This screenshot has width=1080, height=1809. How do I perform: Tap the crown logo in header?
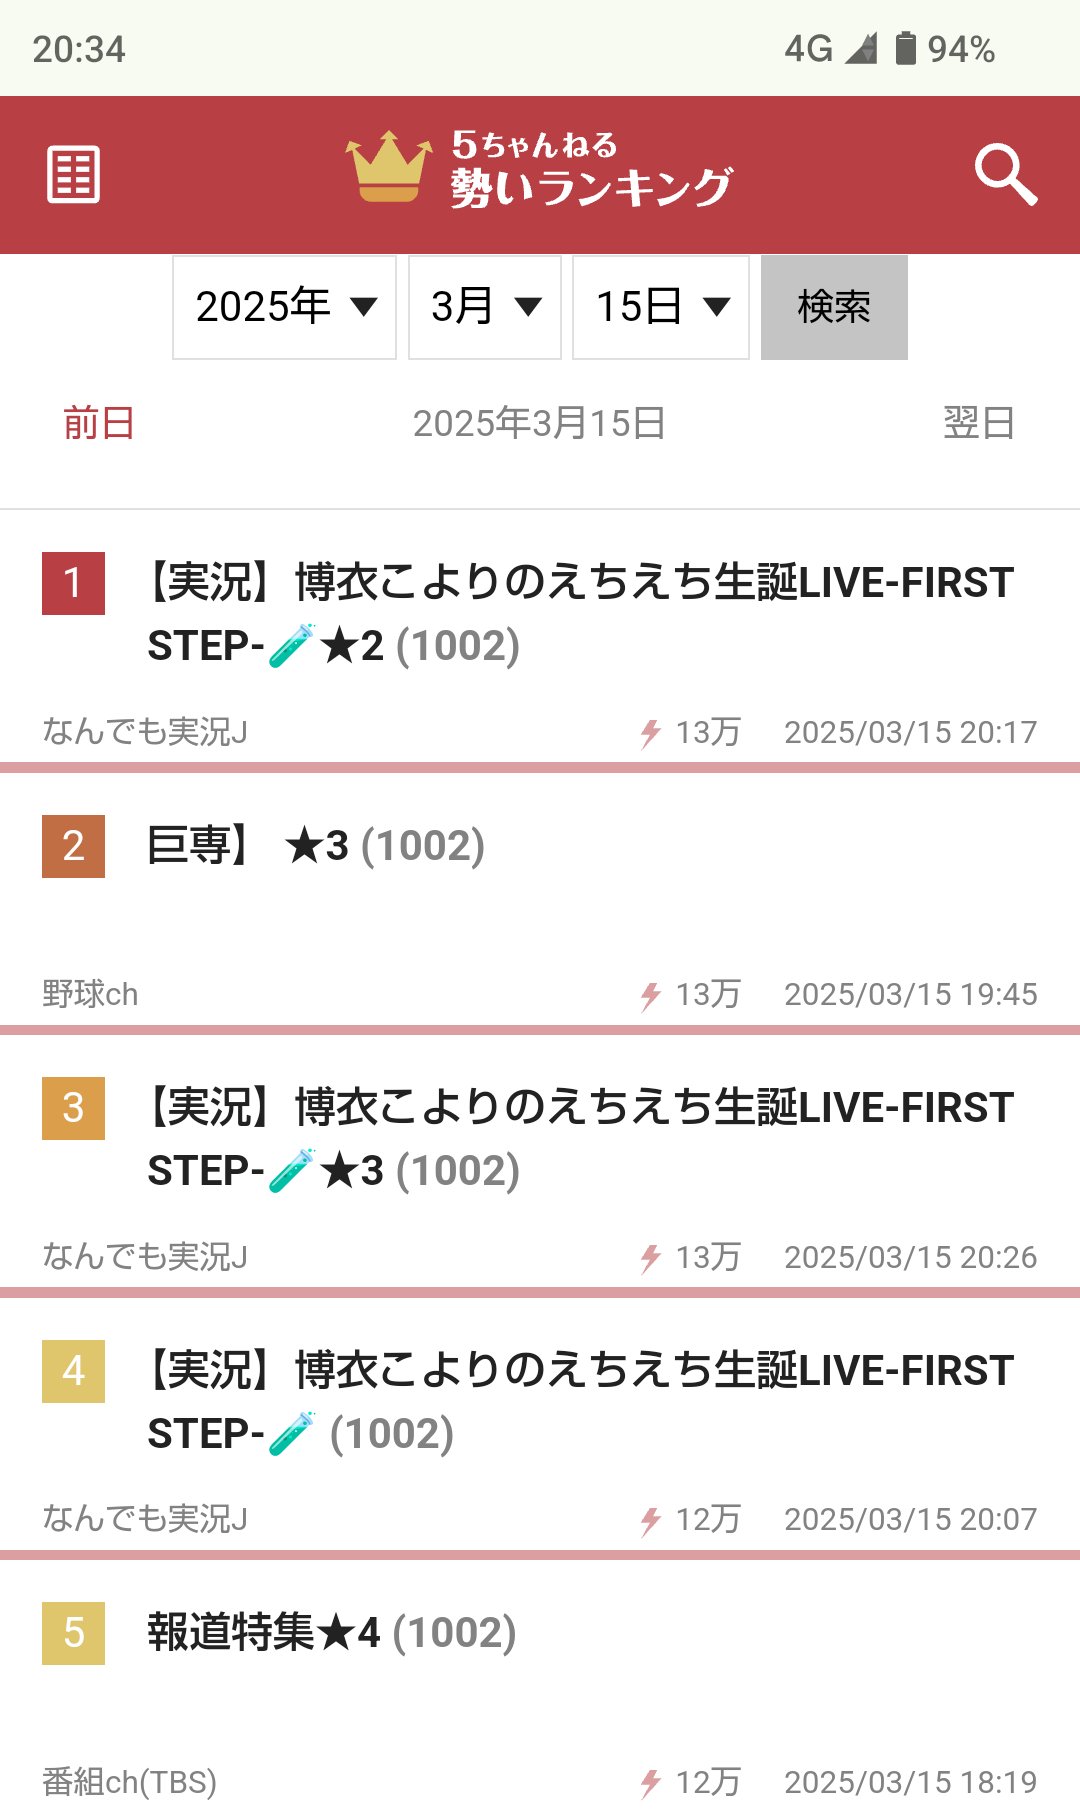pyautogui.click(x=388, y=168)
